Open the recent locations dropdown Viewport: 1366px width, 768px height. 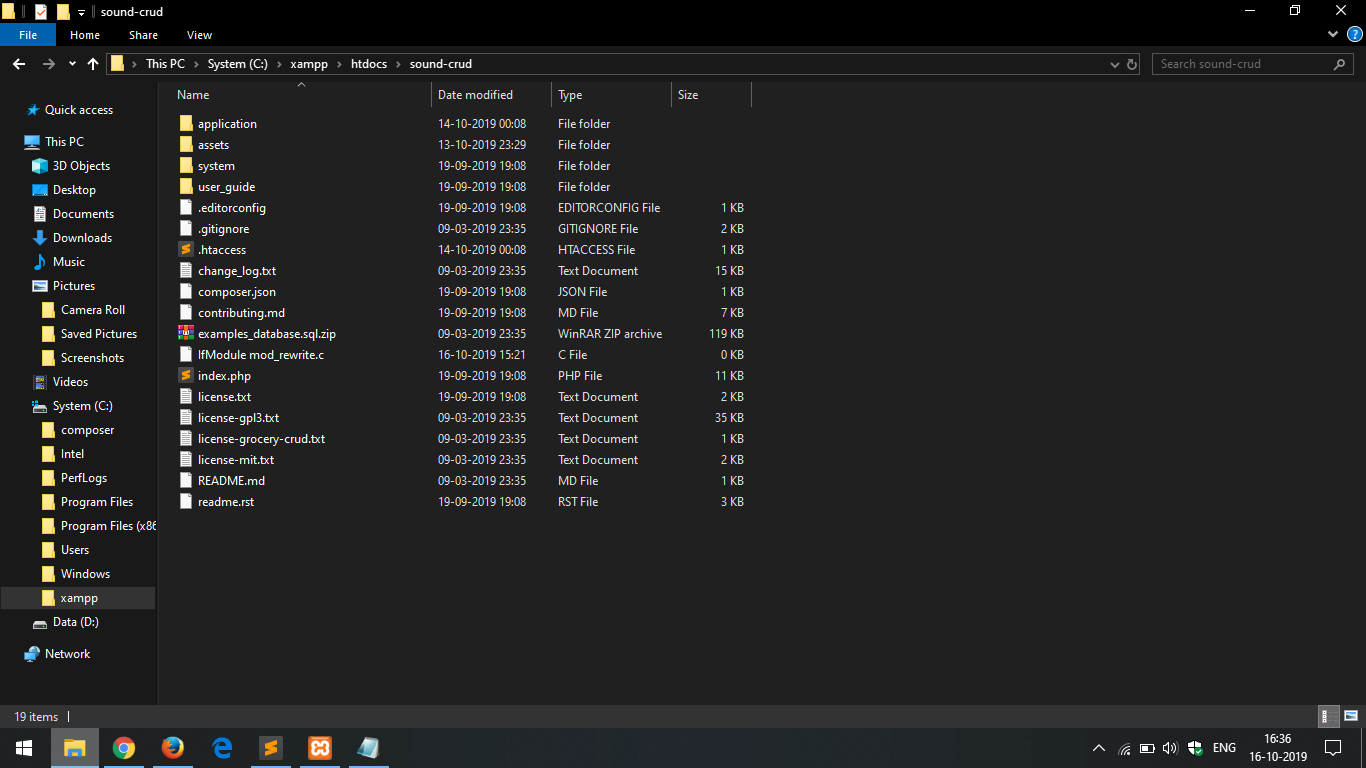(x=72, y=64)
